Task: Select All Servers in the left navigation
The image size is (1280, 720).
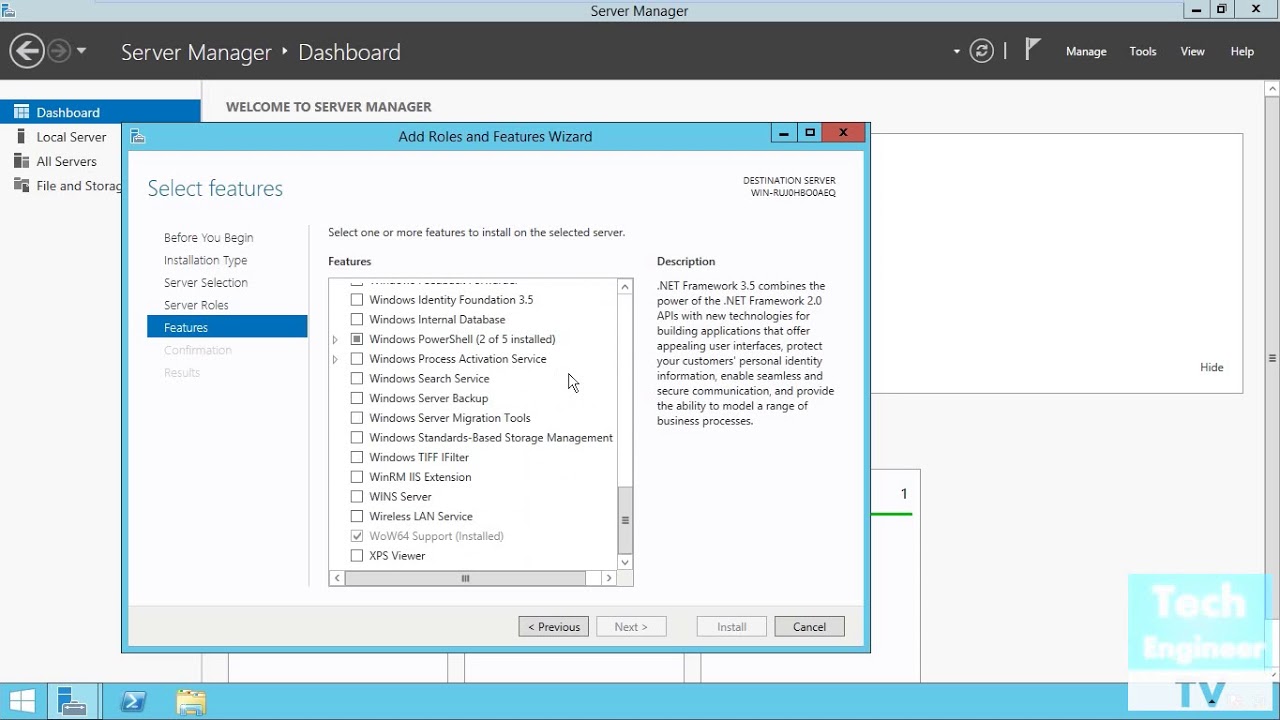Action: click(x=66, y=161)
